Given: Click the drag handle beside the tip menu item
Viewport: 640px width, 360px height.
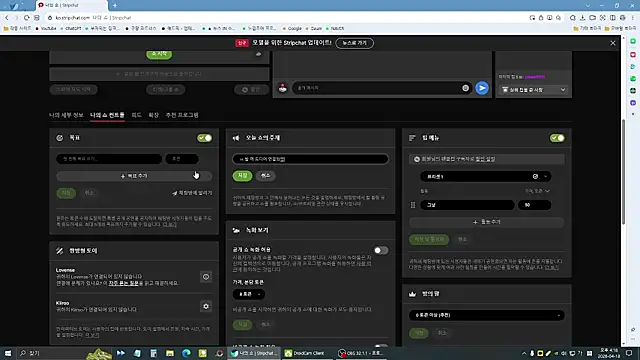Looking at the screenshot, I should tap(413, 205).
